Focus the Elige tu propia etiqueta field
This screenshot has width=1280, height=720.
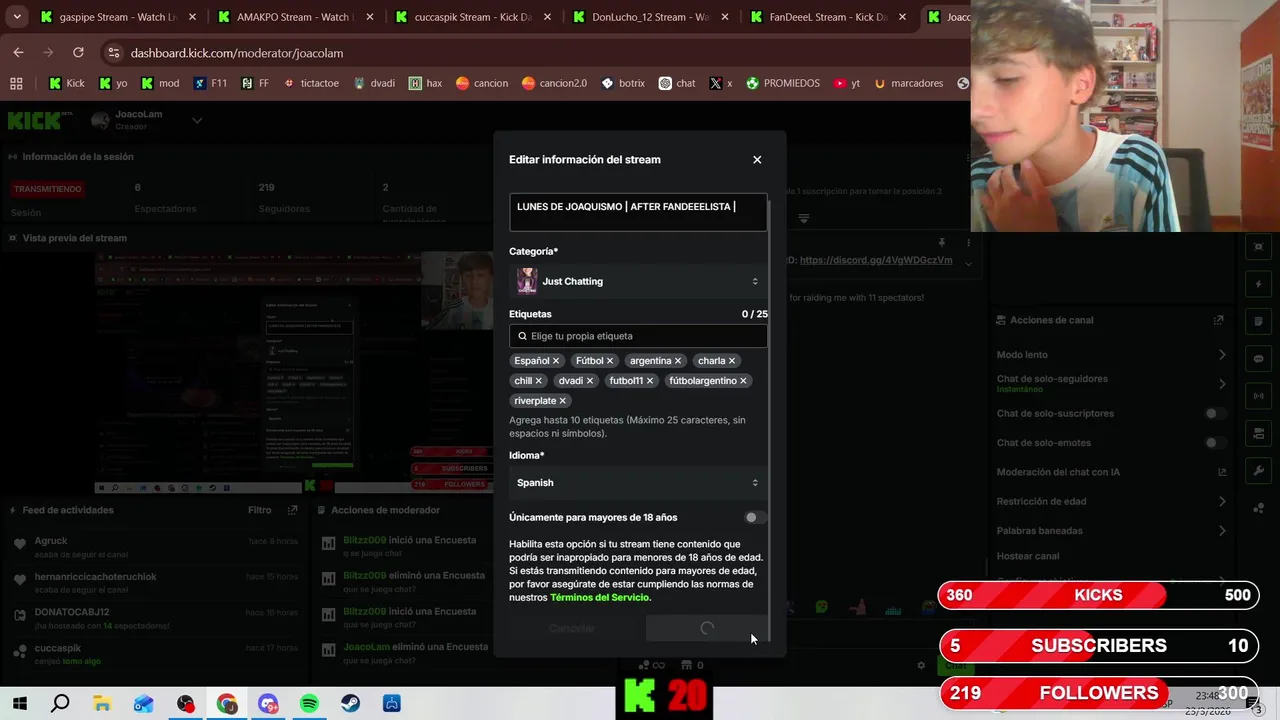pyautogui.click(x=638, y=336)
